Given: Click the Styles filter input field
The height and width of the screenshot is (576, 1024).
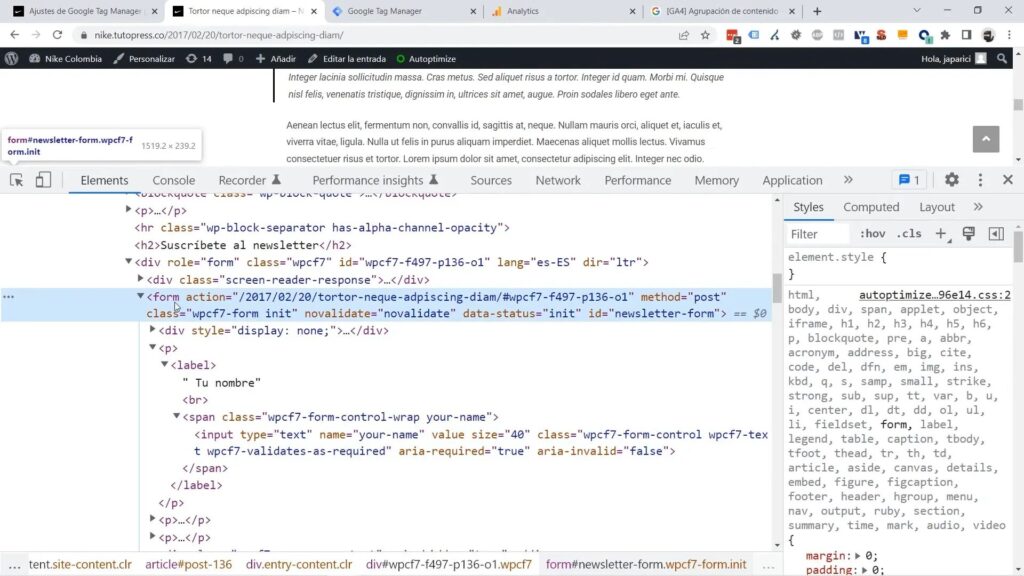Looking at the screenshot, I should tap(818, 234).
